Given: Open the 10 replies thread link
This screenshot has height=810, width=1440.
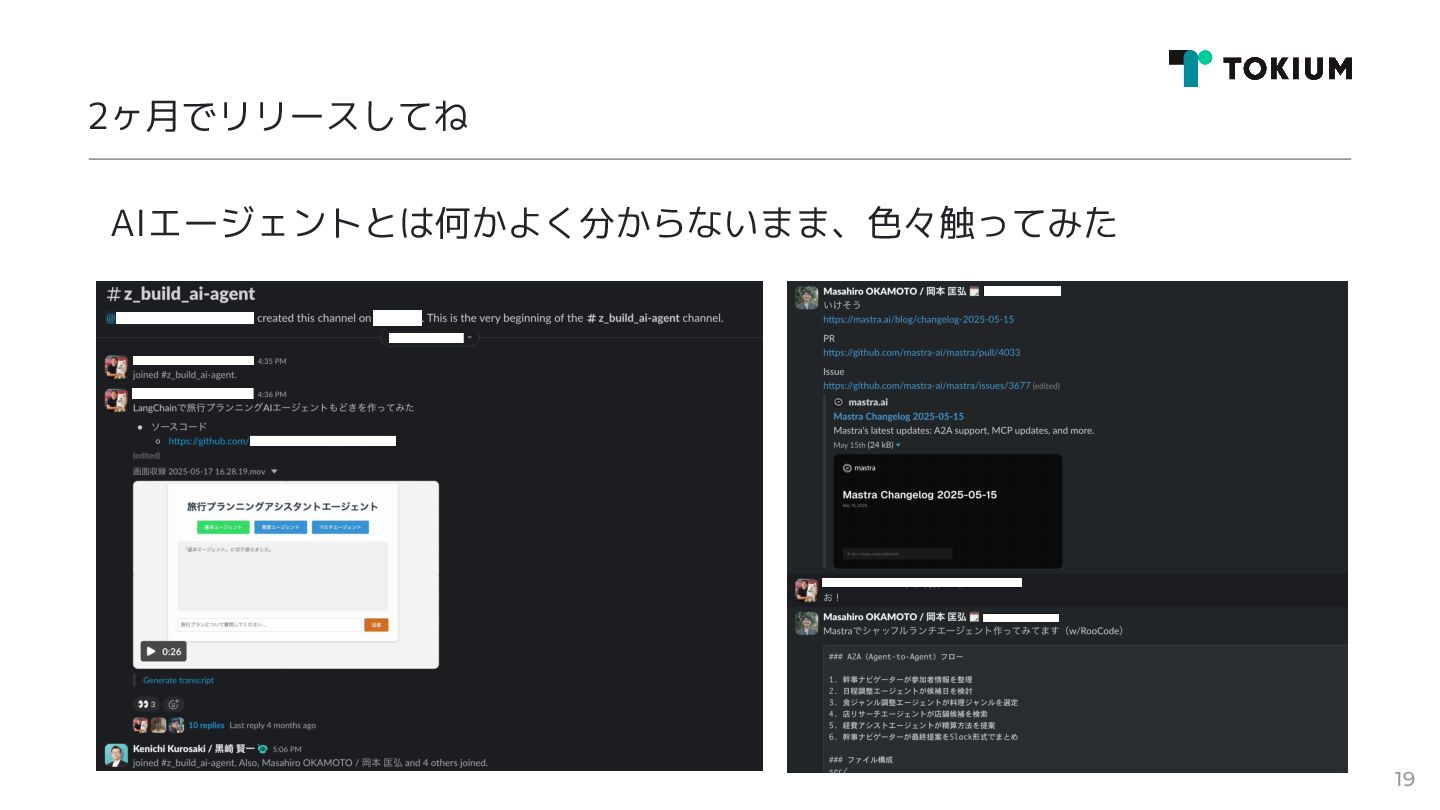Looking at the screenshot, I should pyautogui.click(x=206, y=725).
